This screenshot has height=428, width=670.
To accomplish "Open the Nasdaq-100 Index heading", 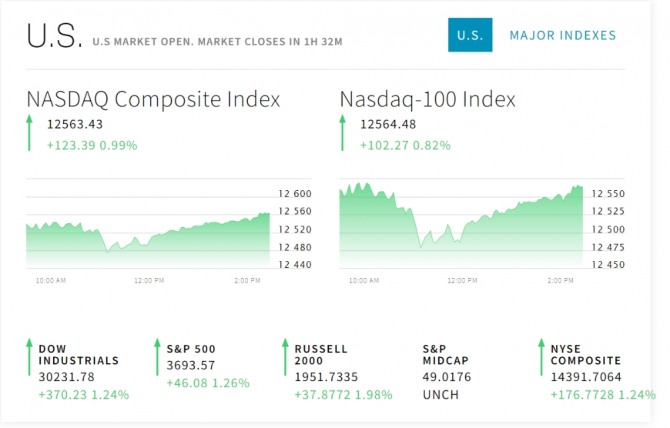I will tap(427, 99).
